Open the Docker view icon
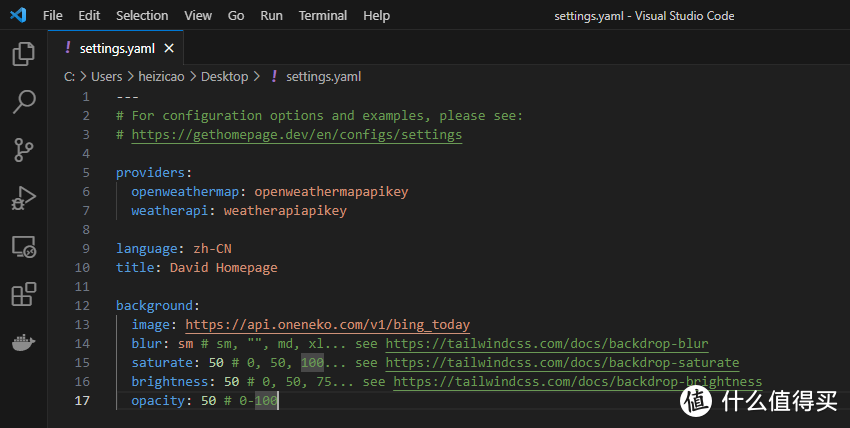Viewport: 850px width, 428px height. (x=23, y=343)
